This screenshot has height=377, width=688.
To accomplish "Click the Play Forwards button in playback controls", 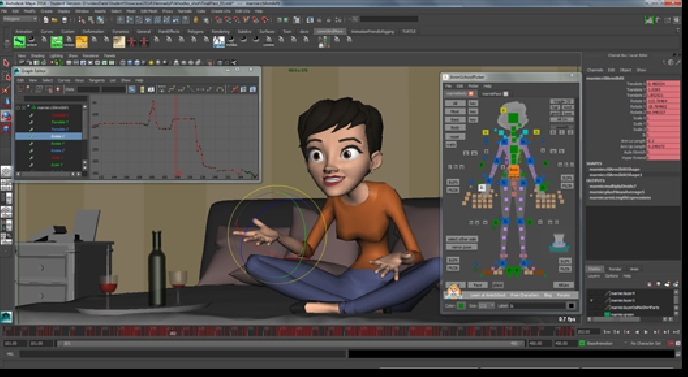I will click(x=646, y=332).
